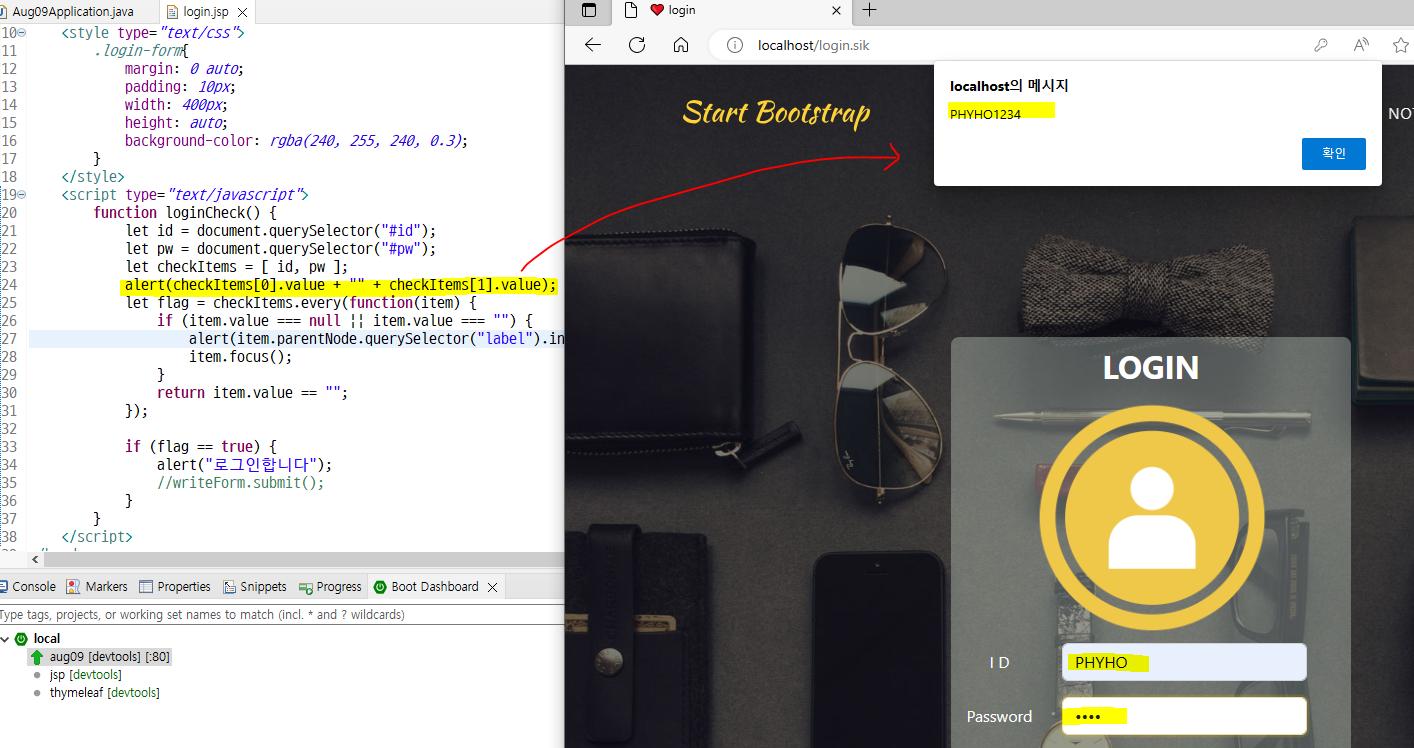Click the Start Bootstrap brand link
This screenshot has width=1414, height=748.
pos(776,113)
